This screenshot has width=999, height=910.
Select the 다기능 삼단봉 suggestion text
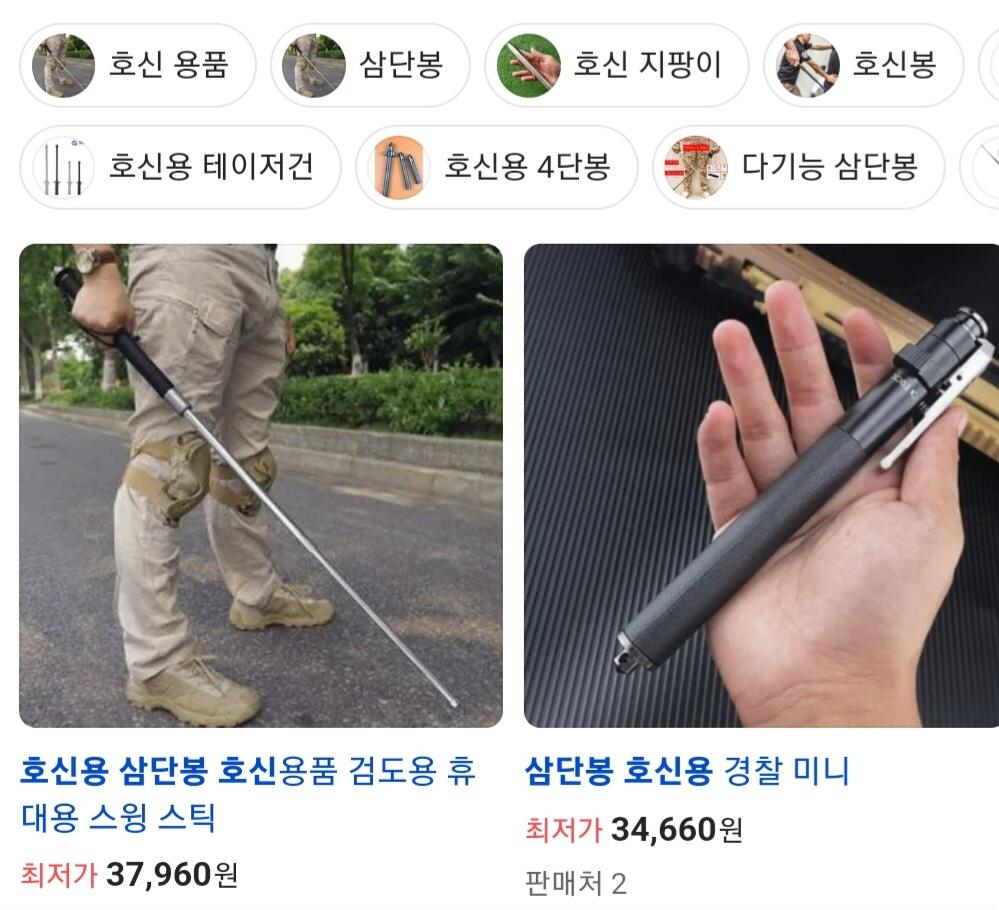(x=830, y=167)
